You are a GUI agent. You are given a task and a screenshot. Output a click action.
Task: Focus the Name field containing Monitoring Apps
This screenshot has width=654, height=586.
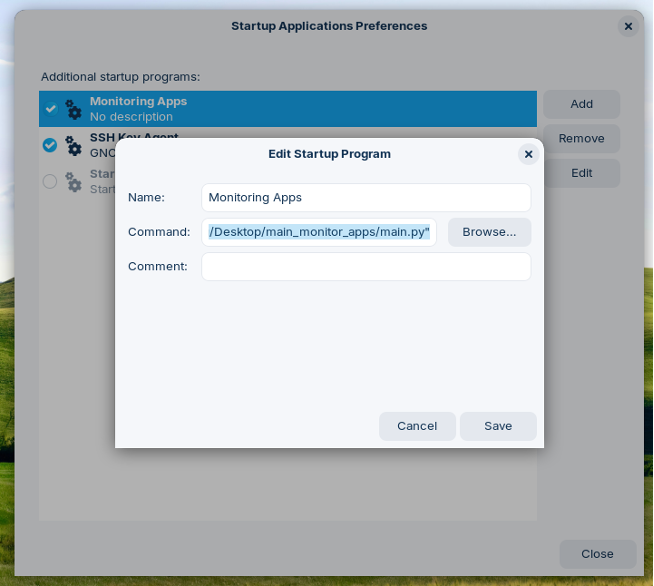tap(366, 198)
